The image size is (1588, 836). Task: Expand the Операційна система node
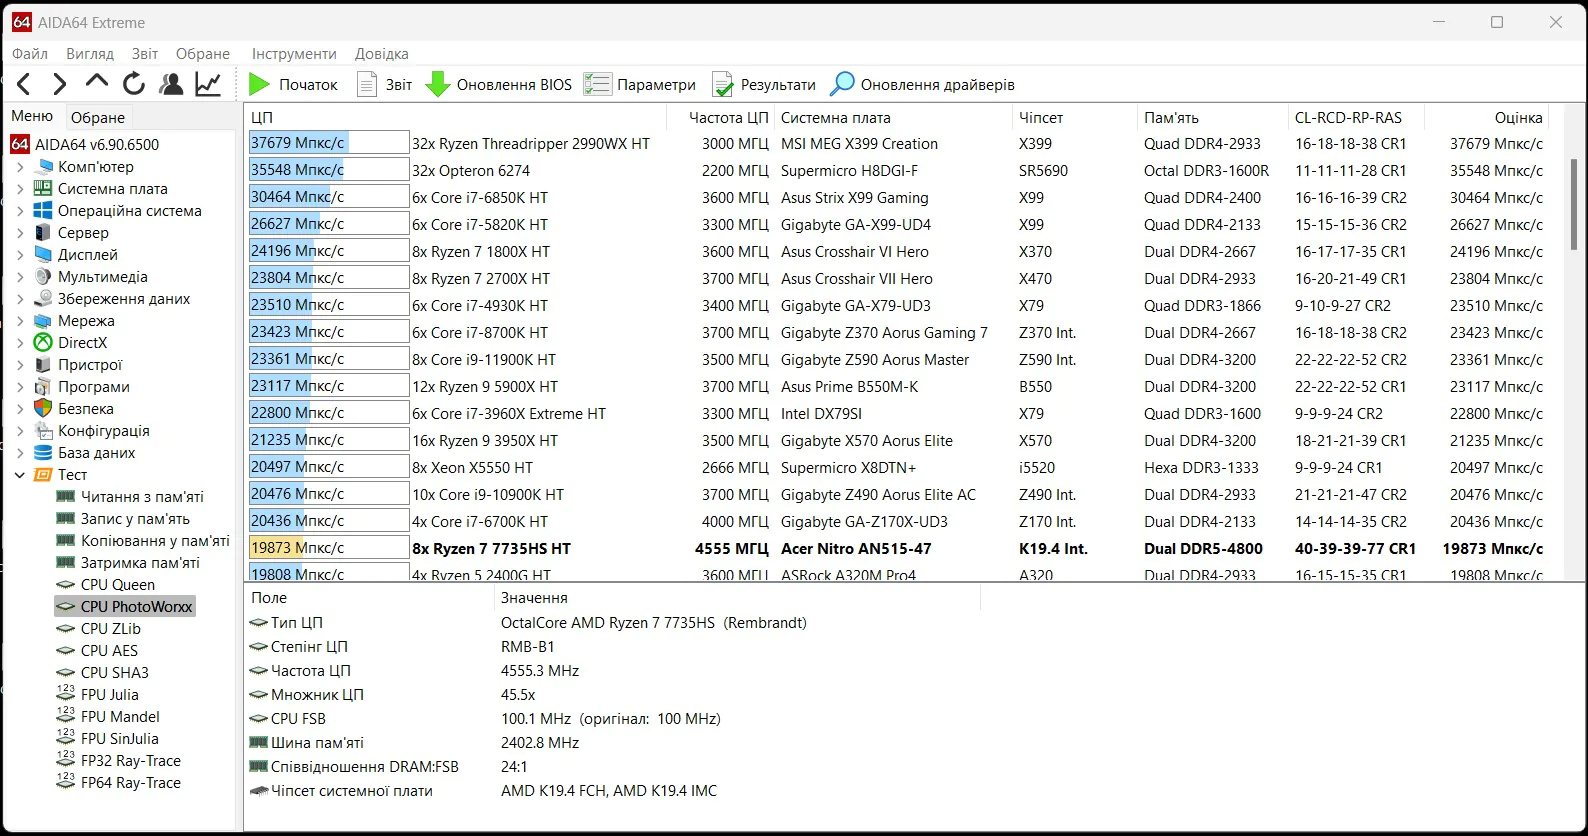pos(20,211)
